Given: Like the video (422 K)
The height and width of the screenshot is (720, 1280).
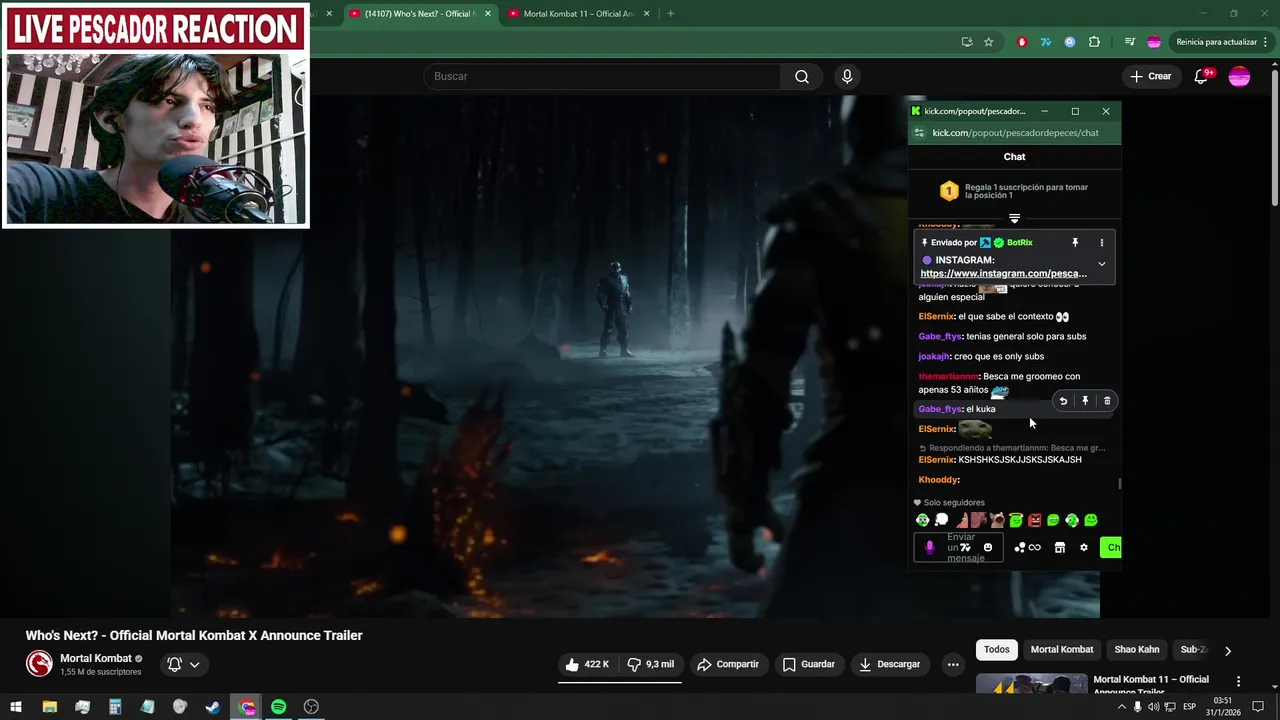Looking at the screenshot, I should 587,664.
